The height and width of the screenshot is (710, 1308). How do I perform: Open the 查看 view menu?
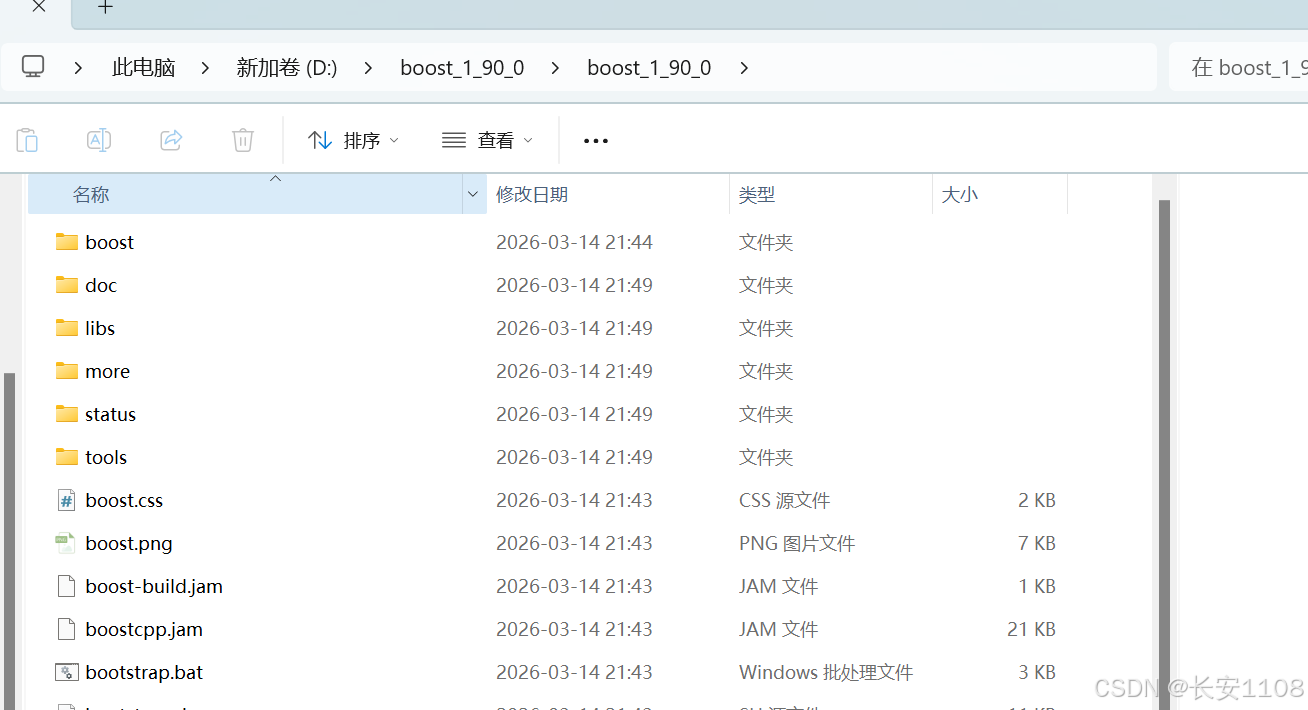(x=488, y=140)
